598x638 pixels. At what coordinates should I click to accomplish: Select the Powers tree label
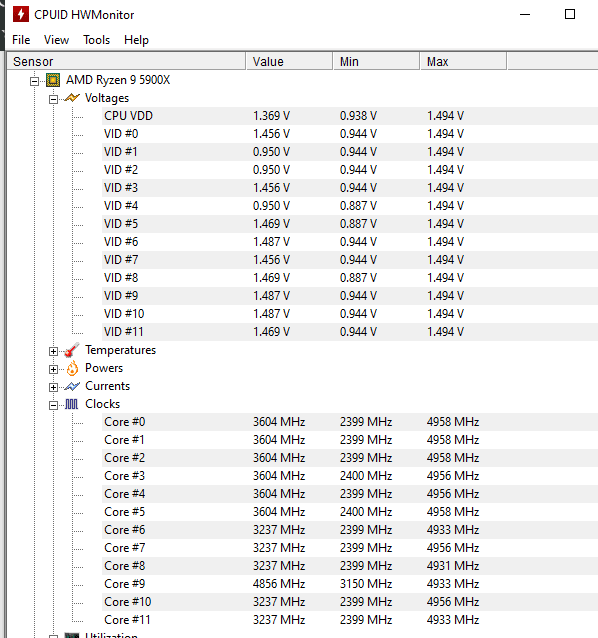coord(104,368)
